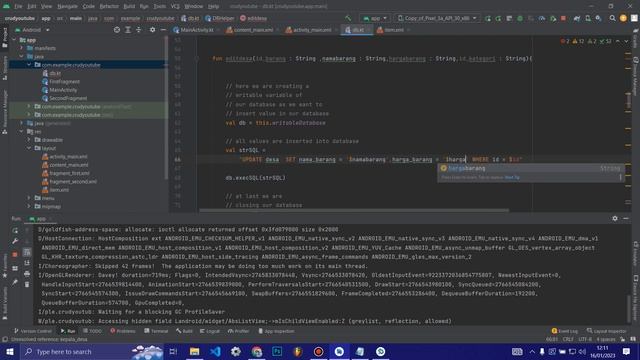
Task: Click Type here to search box
Action: point(92,351)
